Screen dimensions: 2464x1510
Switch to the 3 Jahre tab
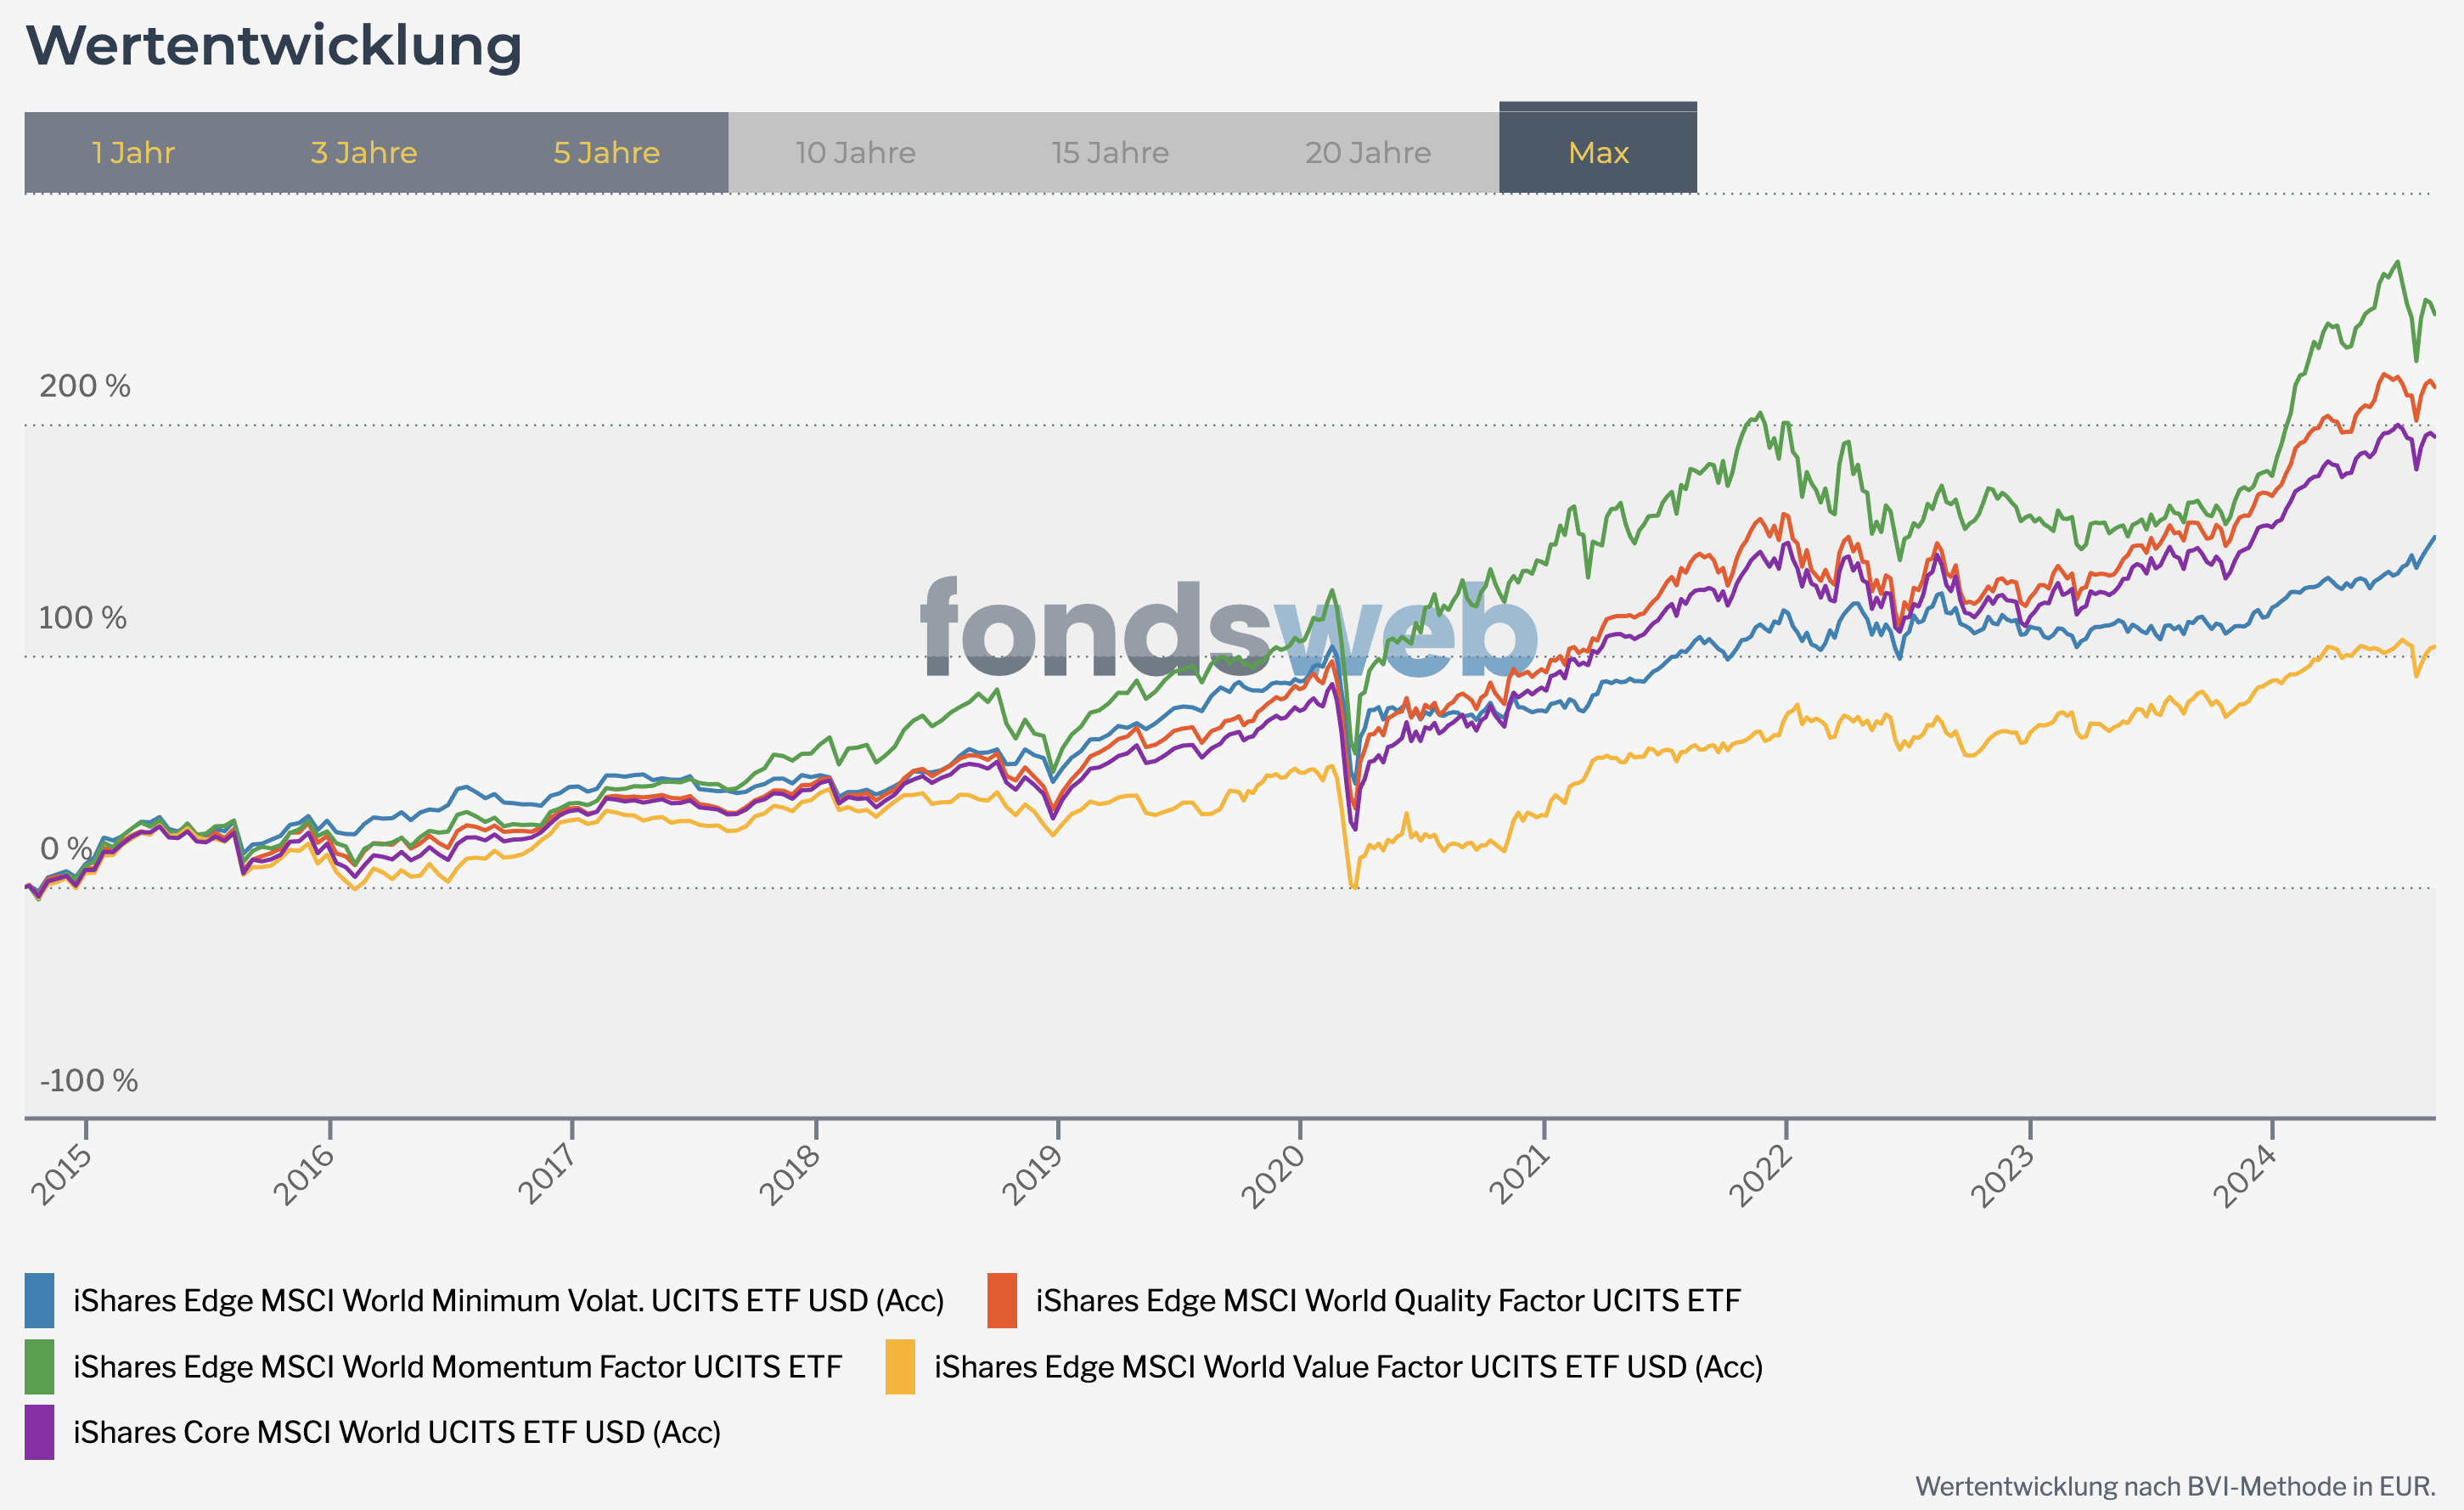coord(364,153)
